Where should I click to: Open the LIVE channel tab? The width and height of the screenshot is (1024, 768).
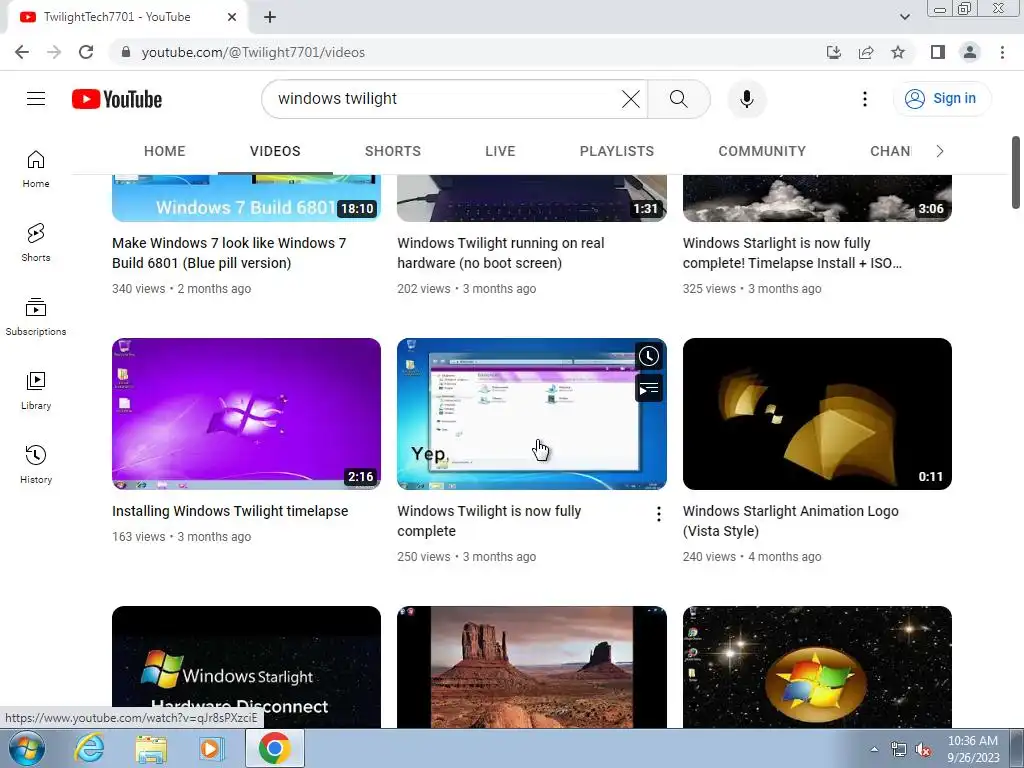[x=500, y=151]
